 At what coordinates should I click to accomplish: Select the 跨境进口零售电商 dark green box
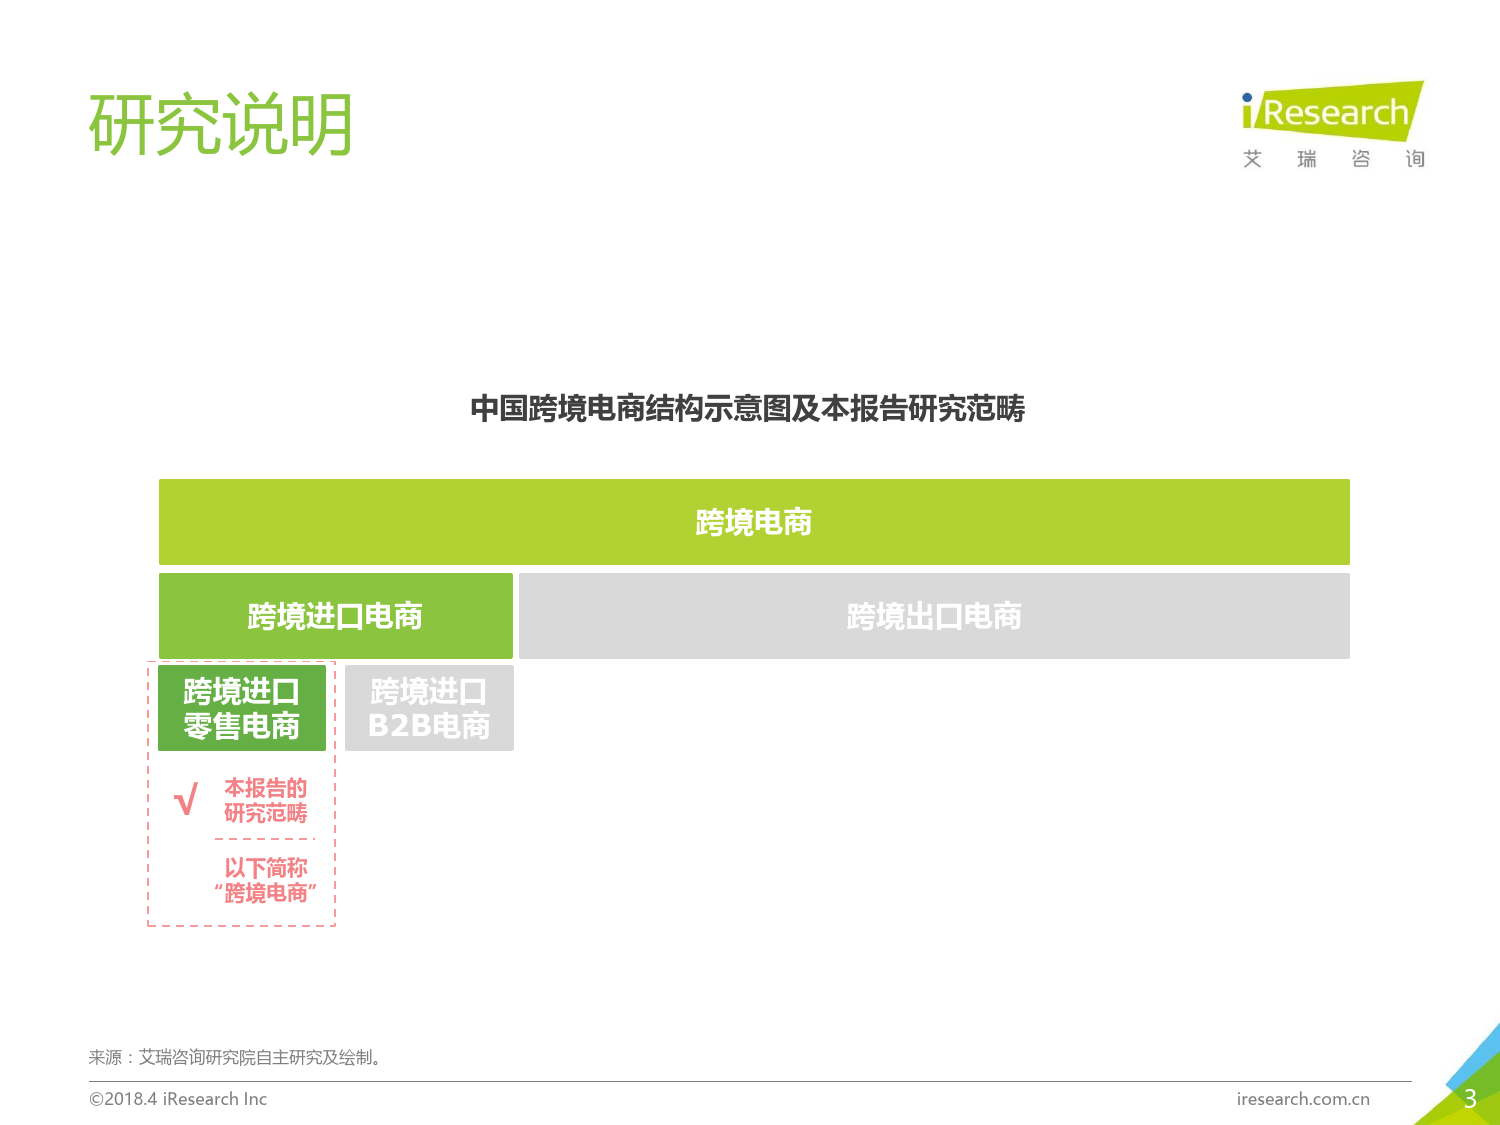(242, 708)
